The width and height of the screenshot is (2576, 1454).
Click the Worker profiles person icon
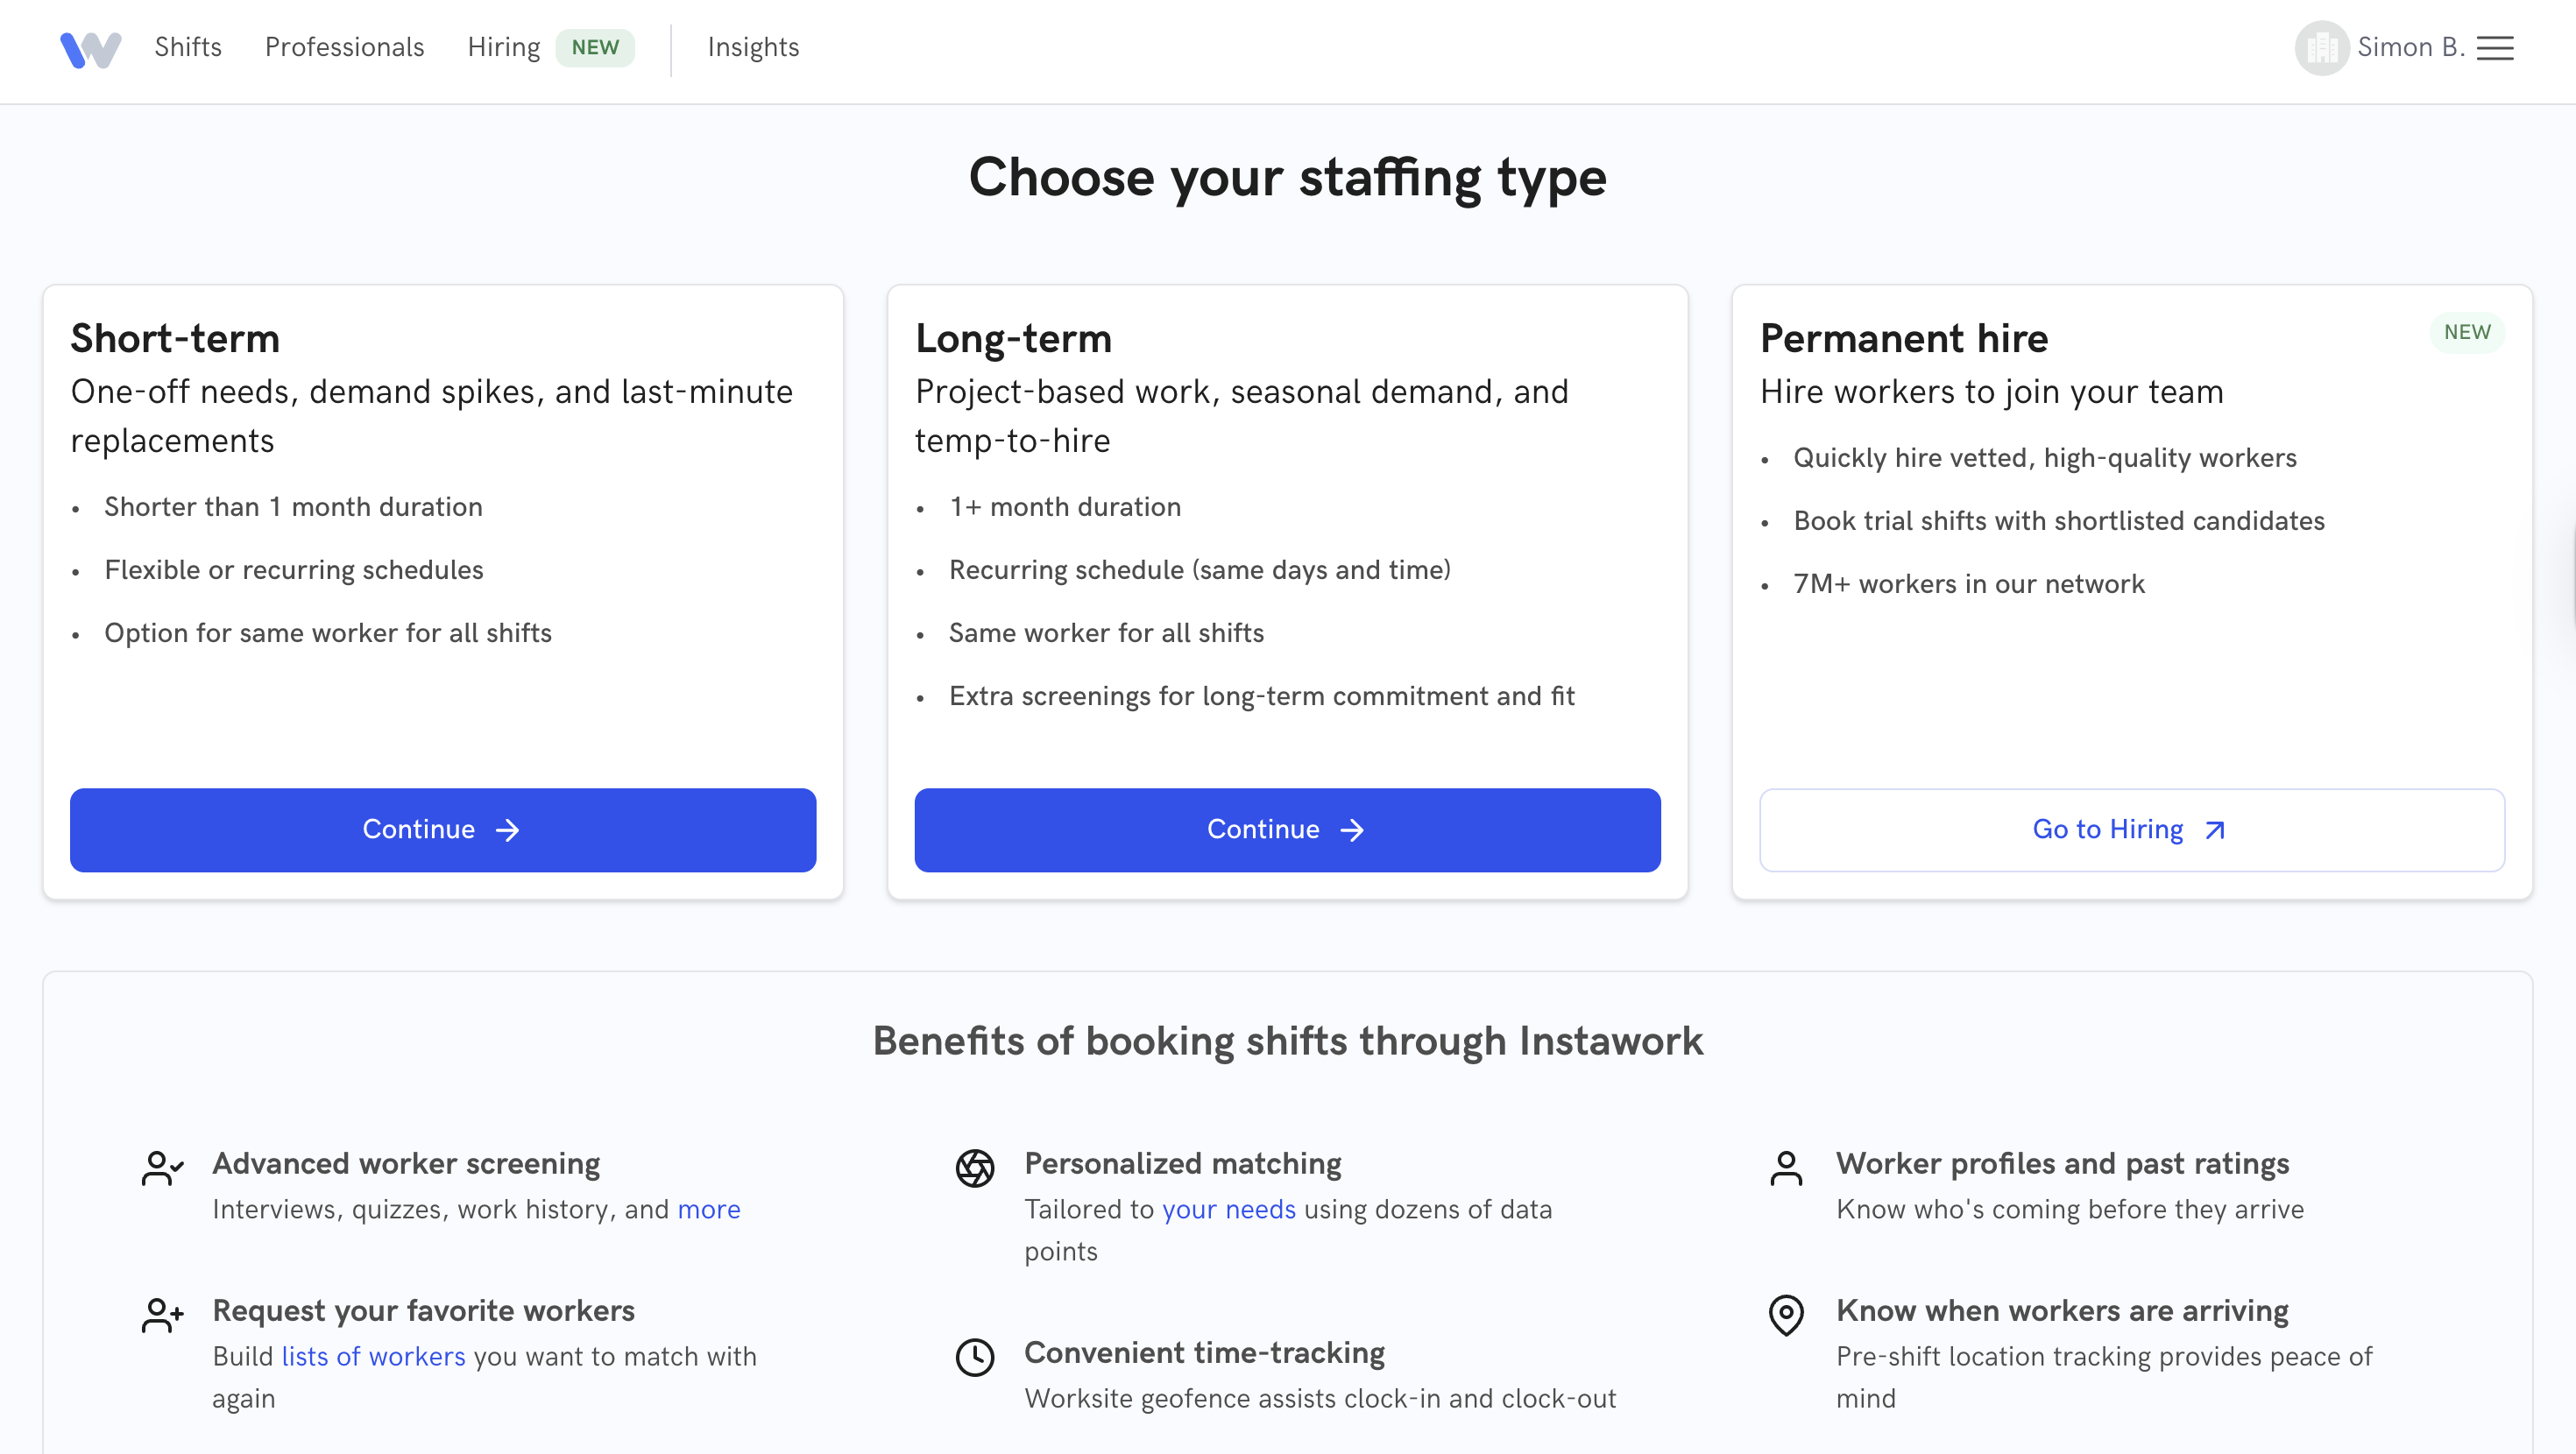click(x=1786, y=1167)
